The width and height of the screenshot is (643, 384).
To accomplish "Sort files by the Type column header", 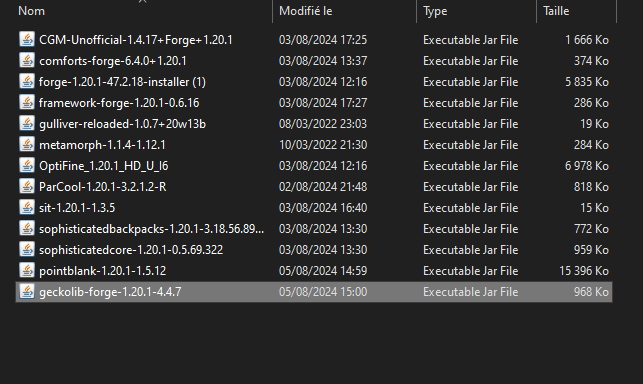I will coord(435,11).
